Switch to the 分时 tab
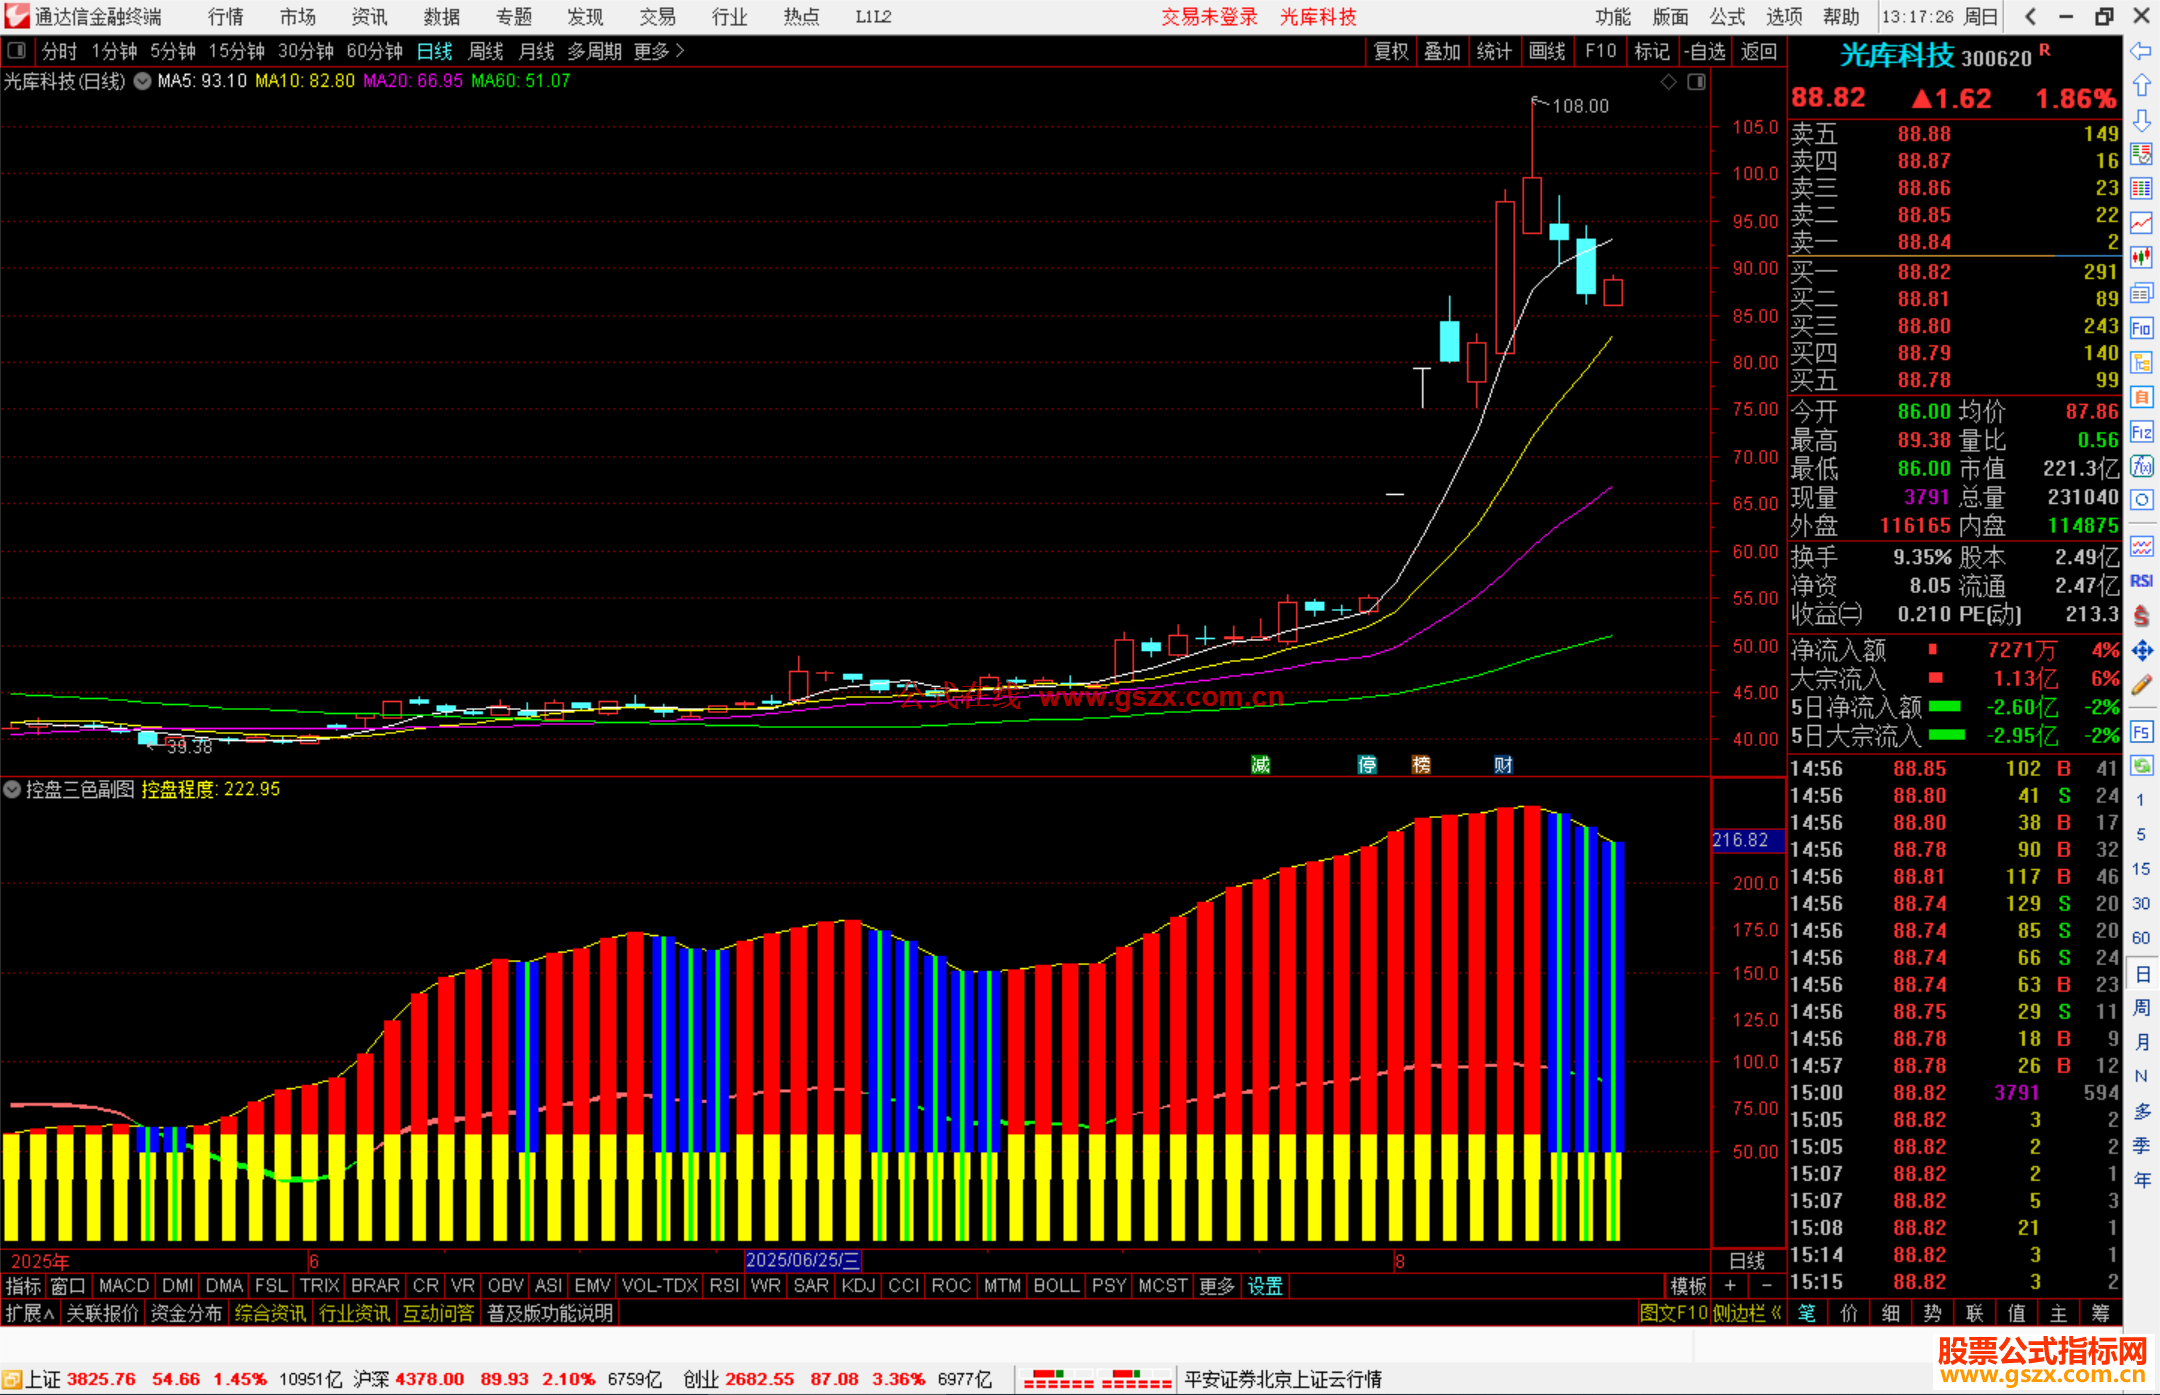The image size is (2160, 1395). point(59,51)
